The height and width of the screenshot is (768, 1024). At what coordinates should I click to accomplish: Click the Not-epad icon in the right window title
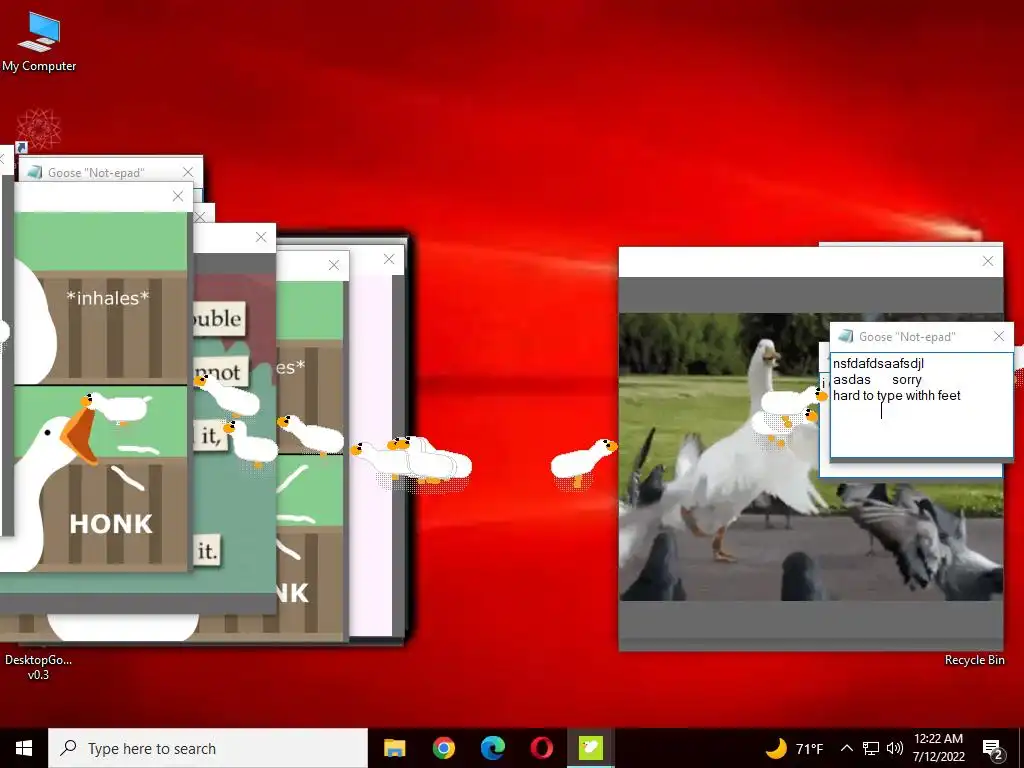pyautogui.click(x=846, y=336)
